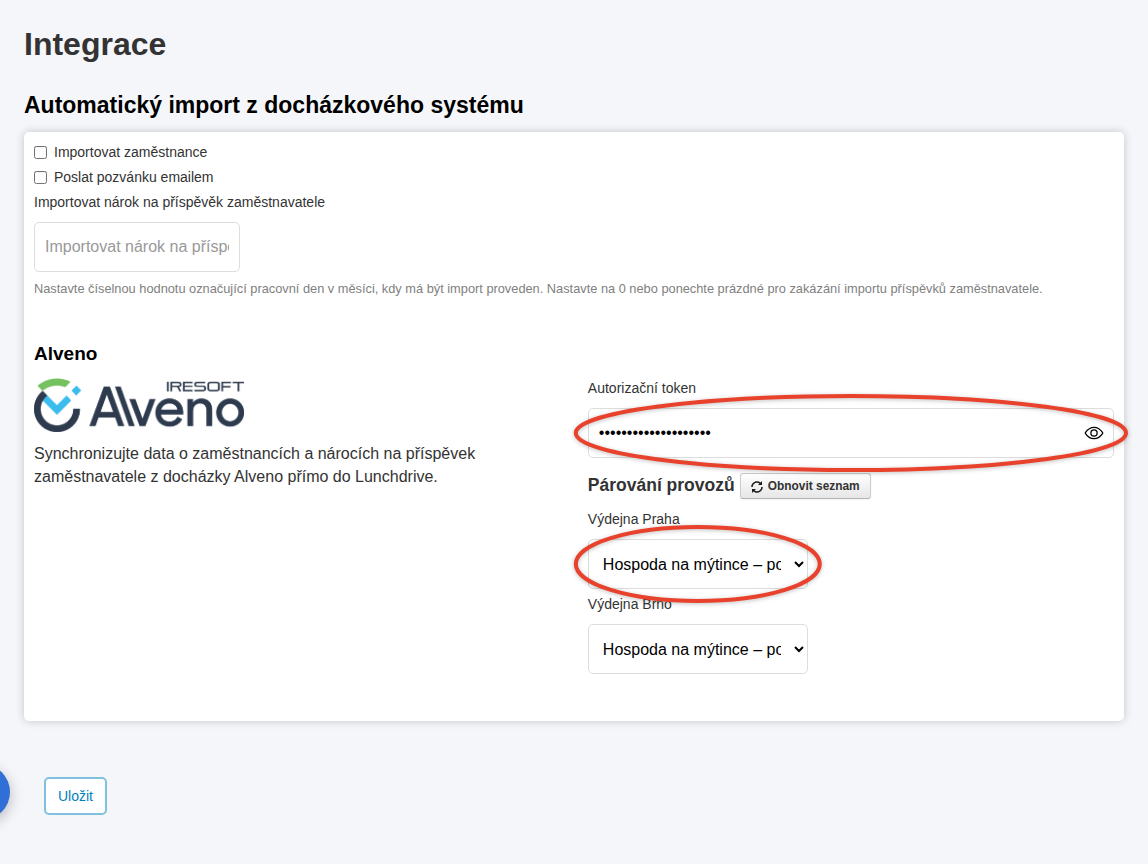
Task: Click the Párování provozů heading
Action: tap(660, 485)
